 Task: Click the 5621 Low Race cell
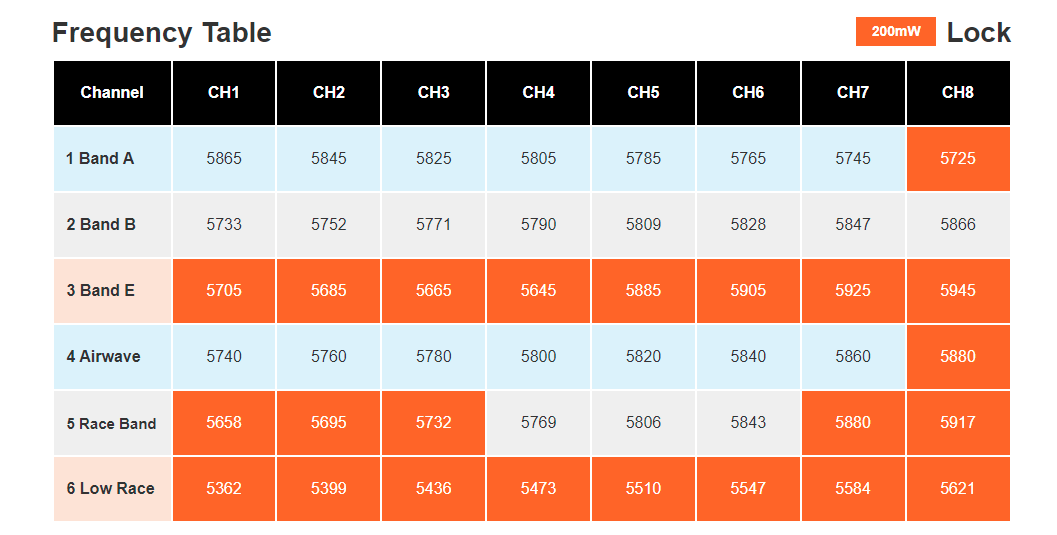tap(958, 489)
